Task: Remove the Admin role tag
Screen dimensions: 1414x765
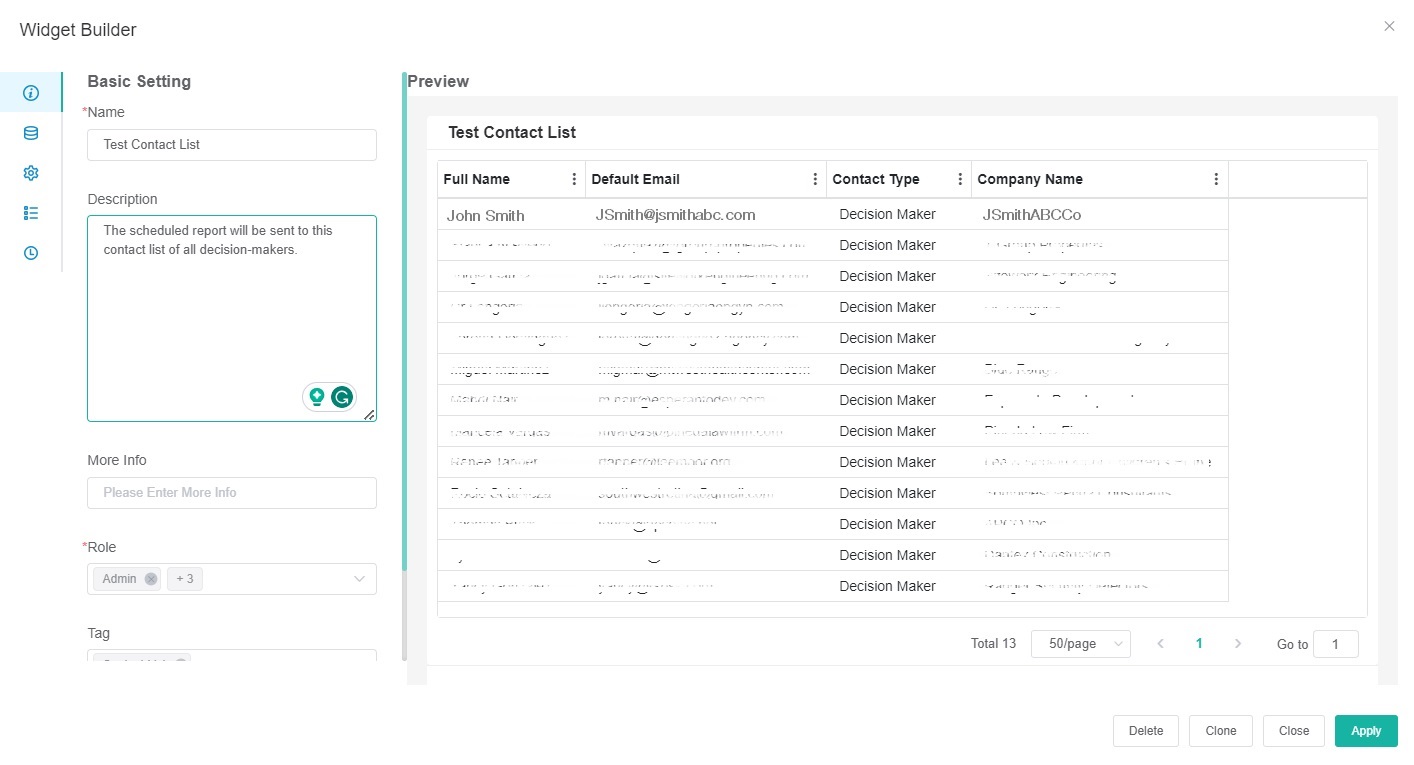Action: tap(151, 579)
